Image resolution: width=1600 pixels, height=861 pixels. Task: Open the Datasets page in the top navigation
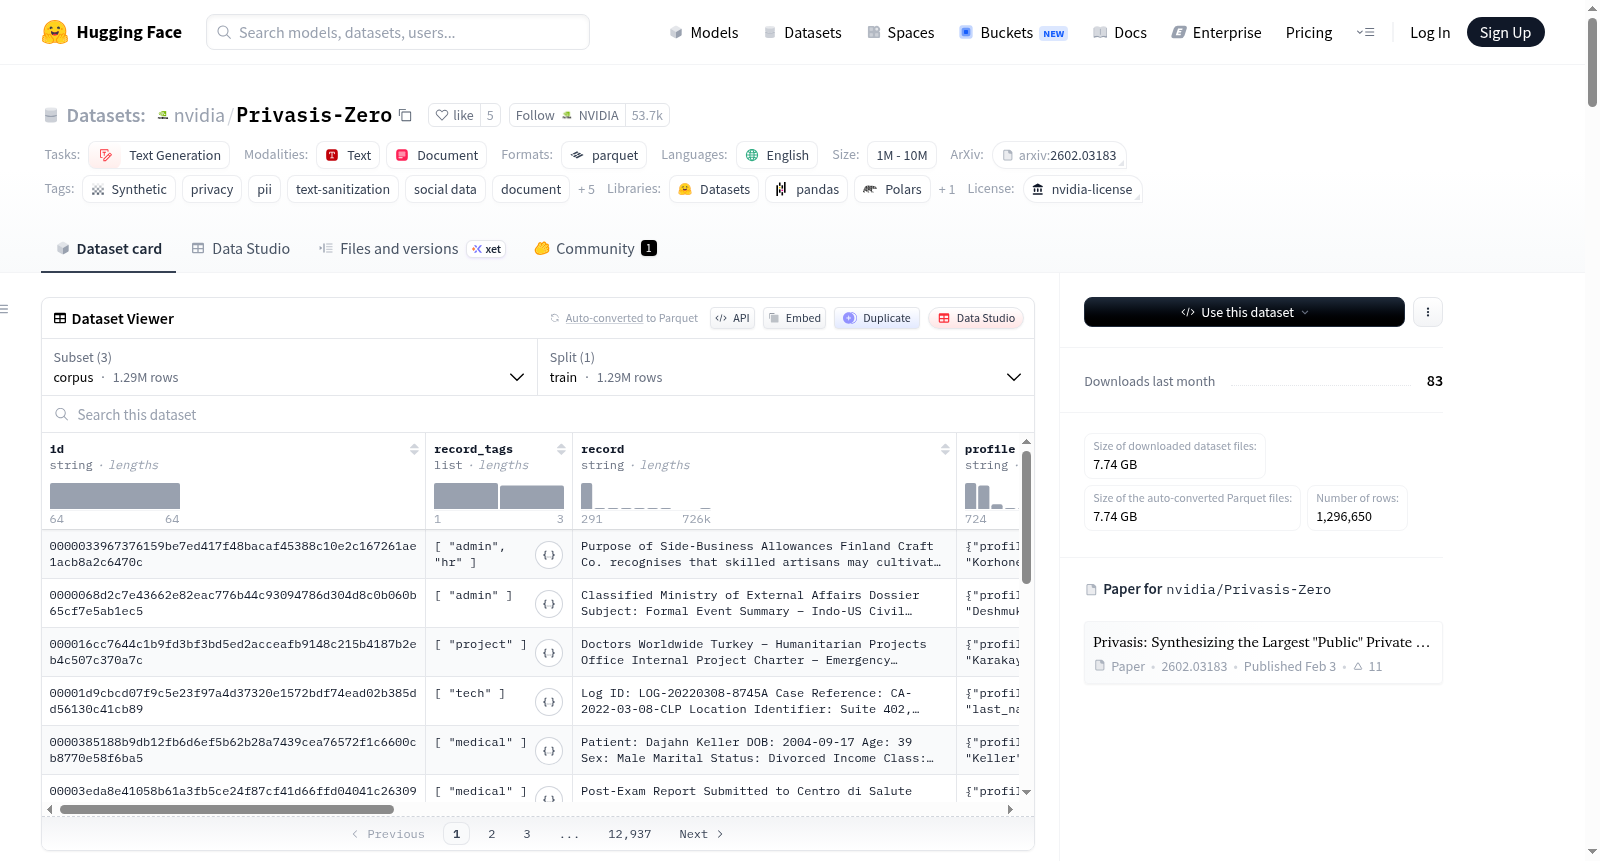(802, 32)
